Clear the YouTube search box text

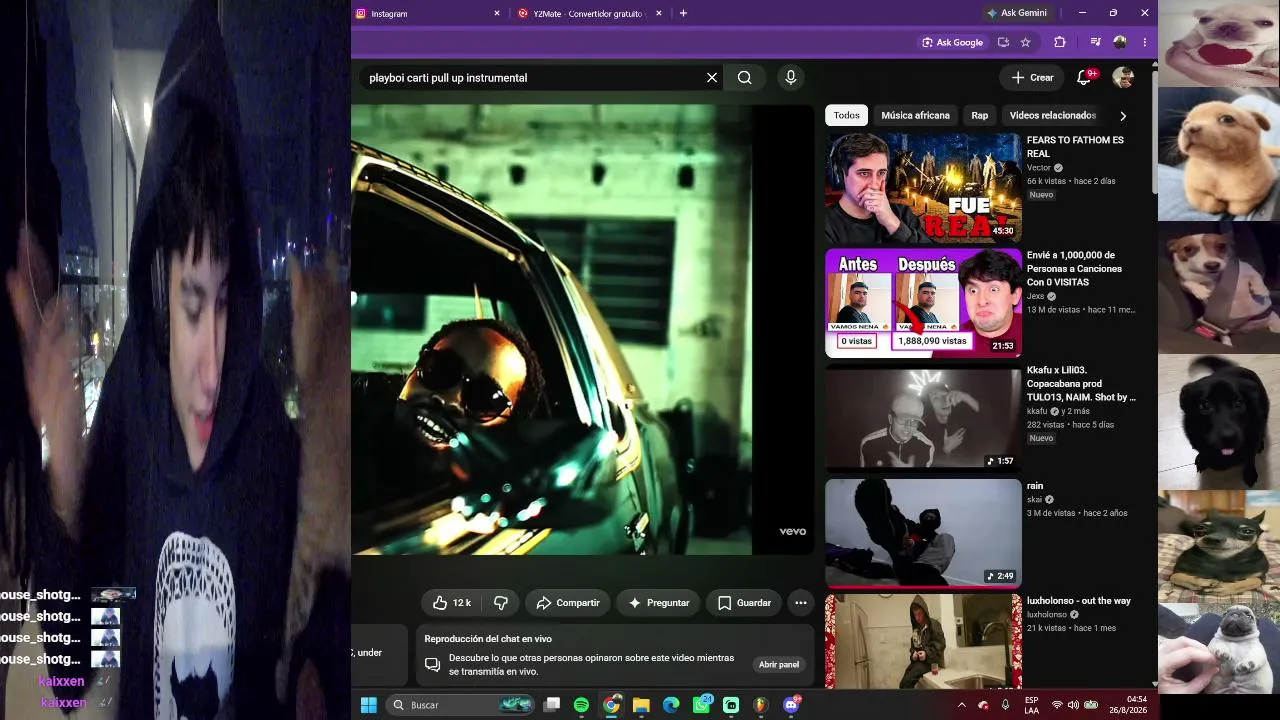[712, 78]
